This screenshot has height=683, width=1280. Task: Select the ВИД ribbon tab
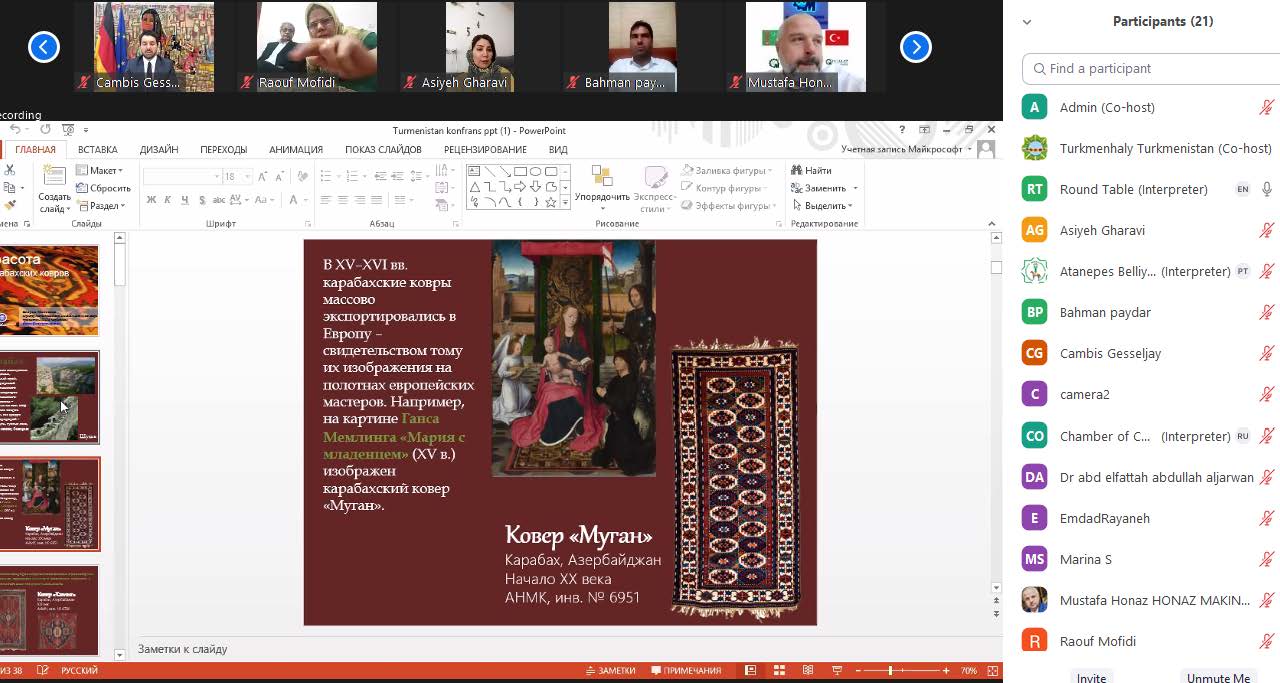click(x=558, y=150)
